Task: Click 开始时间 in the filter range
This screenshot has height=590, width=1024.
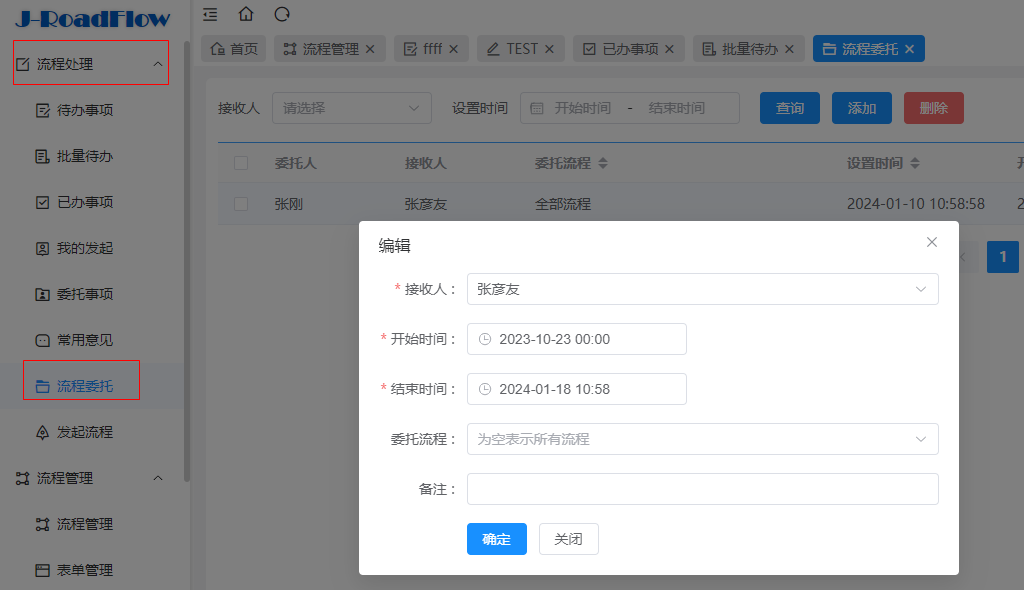Action: (583, 108)
